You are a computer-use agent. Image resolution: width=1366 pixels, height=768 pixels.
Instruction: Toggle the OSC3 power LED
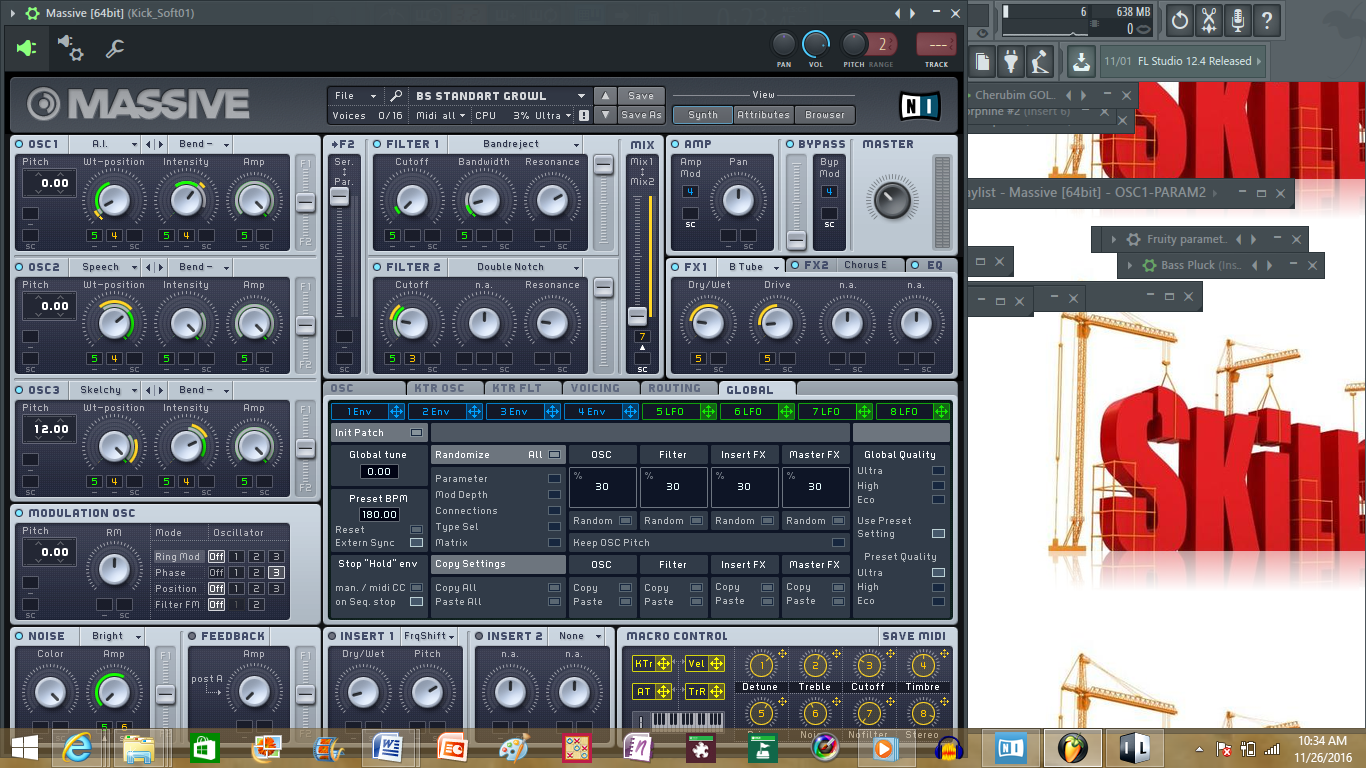coord(19,390)
